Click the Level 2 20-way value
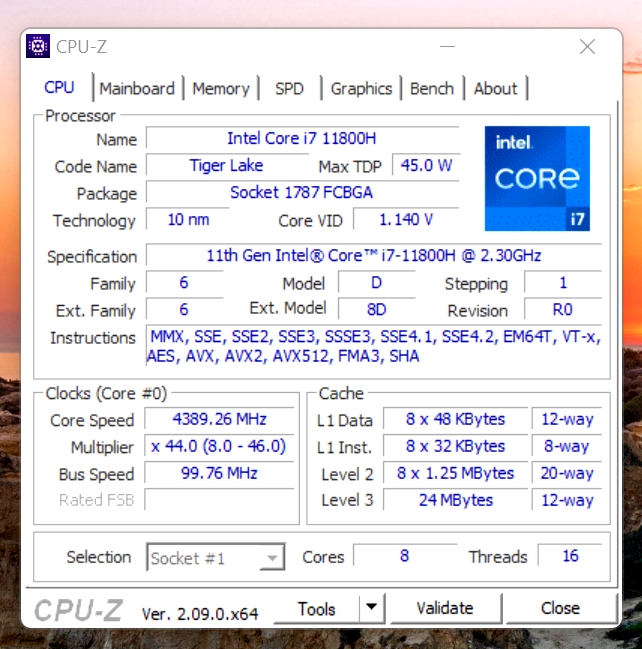Viewport: 642px width, 649px height. tap(567, 473)
